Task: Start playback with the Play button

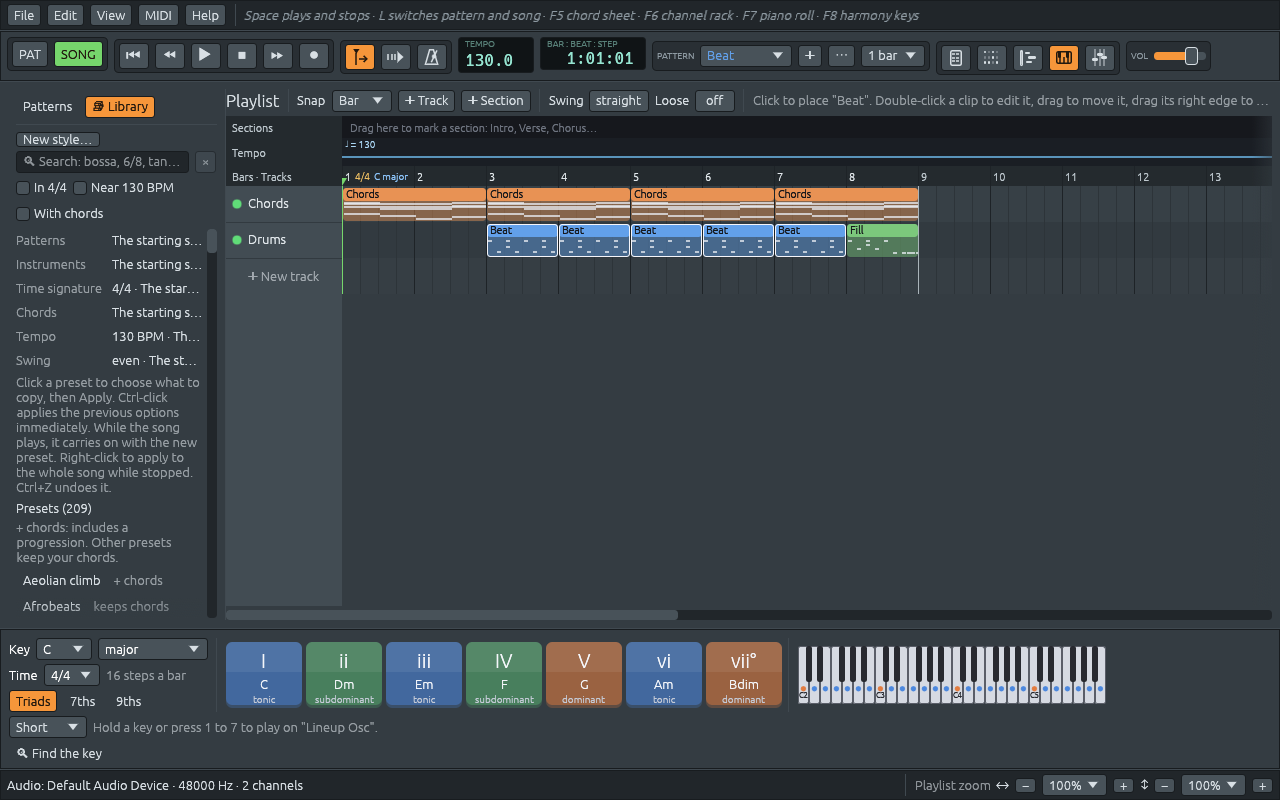Action: coord(205,56)
